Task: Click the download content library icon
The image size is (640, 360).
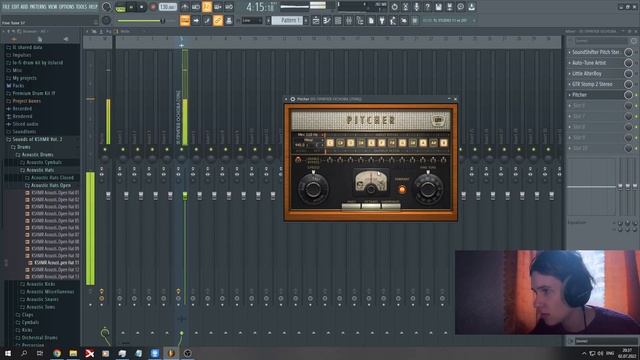Action: 471,7
